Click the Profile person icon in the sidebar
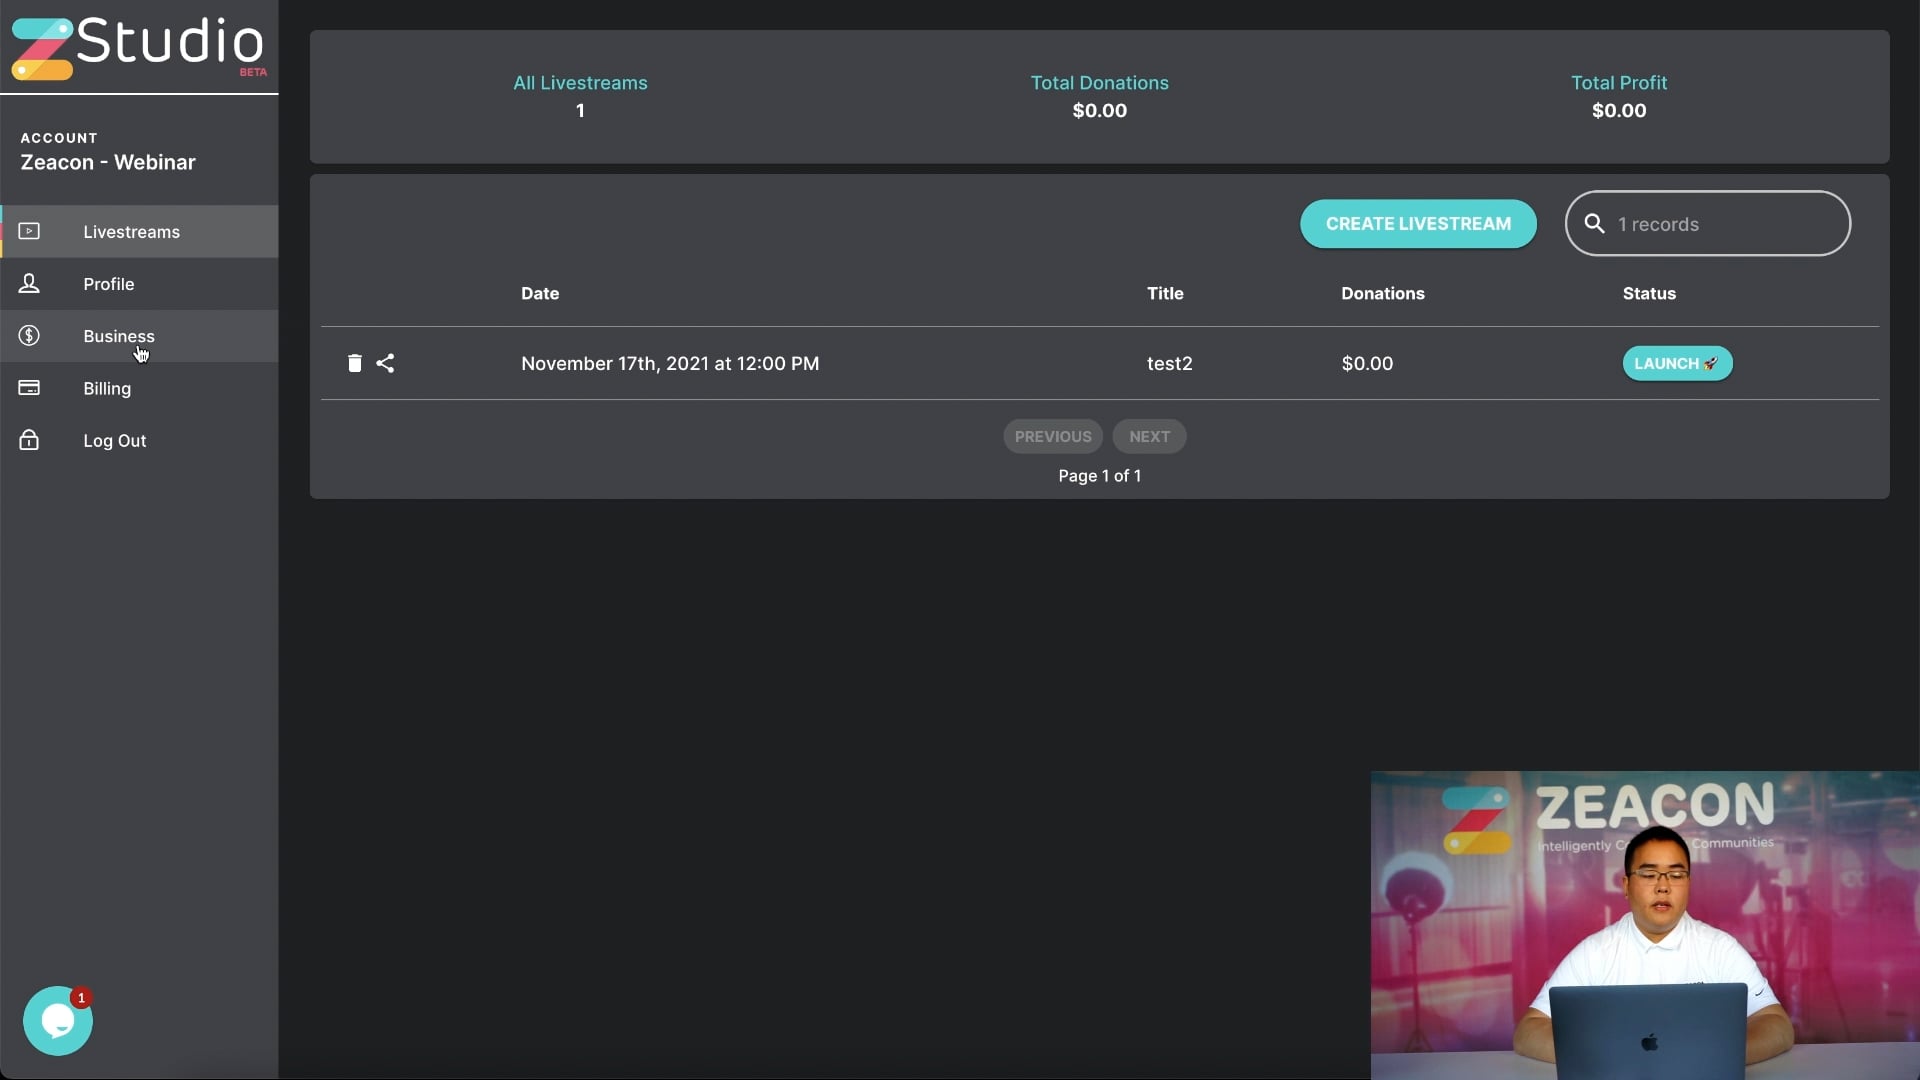This screenshot has width=1920, height=1080. click(29, 284)
